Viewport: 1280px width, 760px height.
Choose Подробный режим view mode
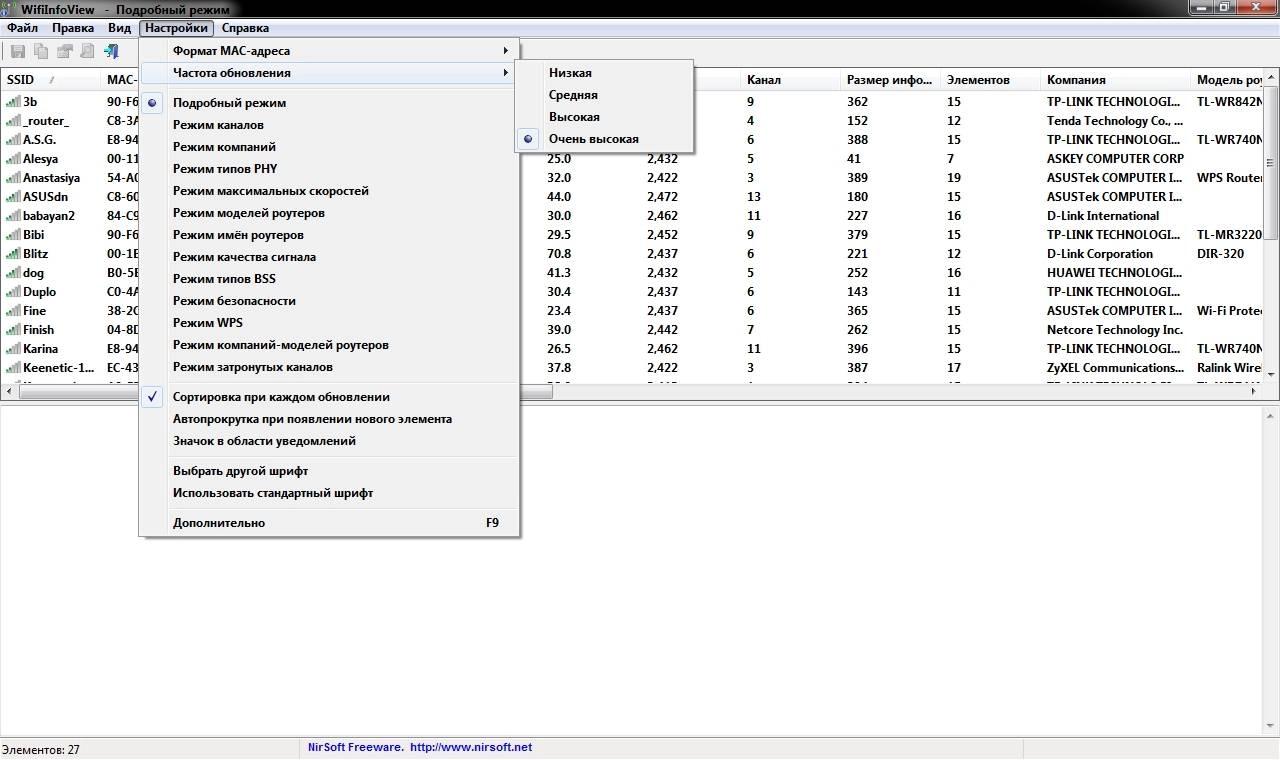(329, 103)
